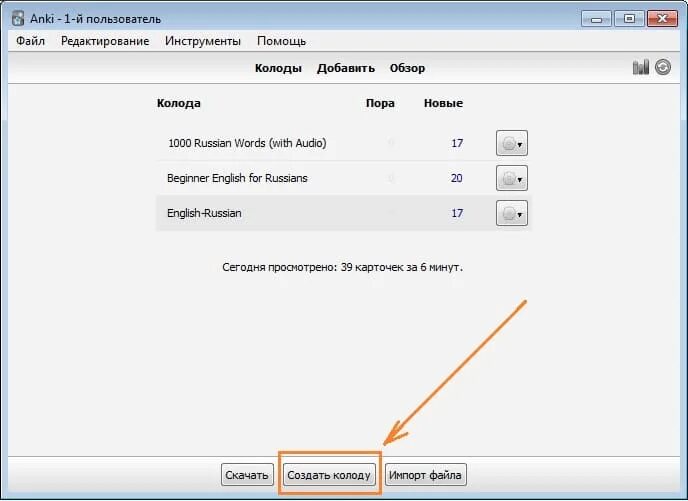Click the Импорт файла button
This screenshot has width=688, height=501.
pos(425,475)
